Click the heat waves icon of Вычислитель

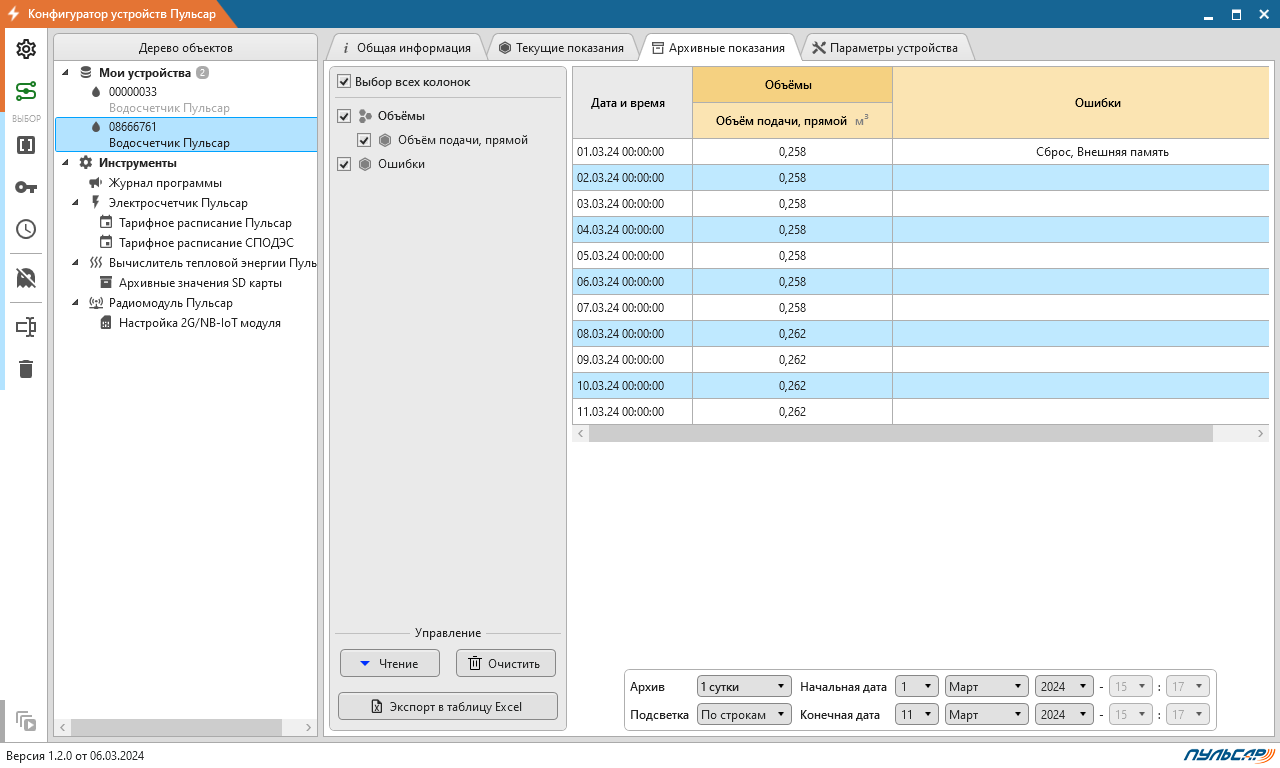click(x=96, y=263)
